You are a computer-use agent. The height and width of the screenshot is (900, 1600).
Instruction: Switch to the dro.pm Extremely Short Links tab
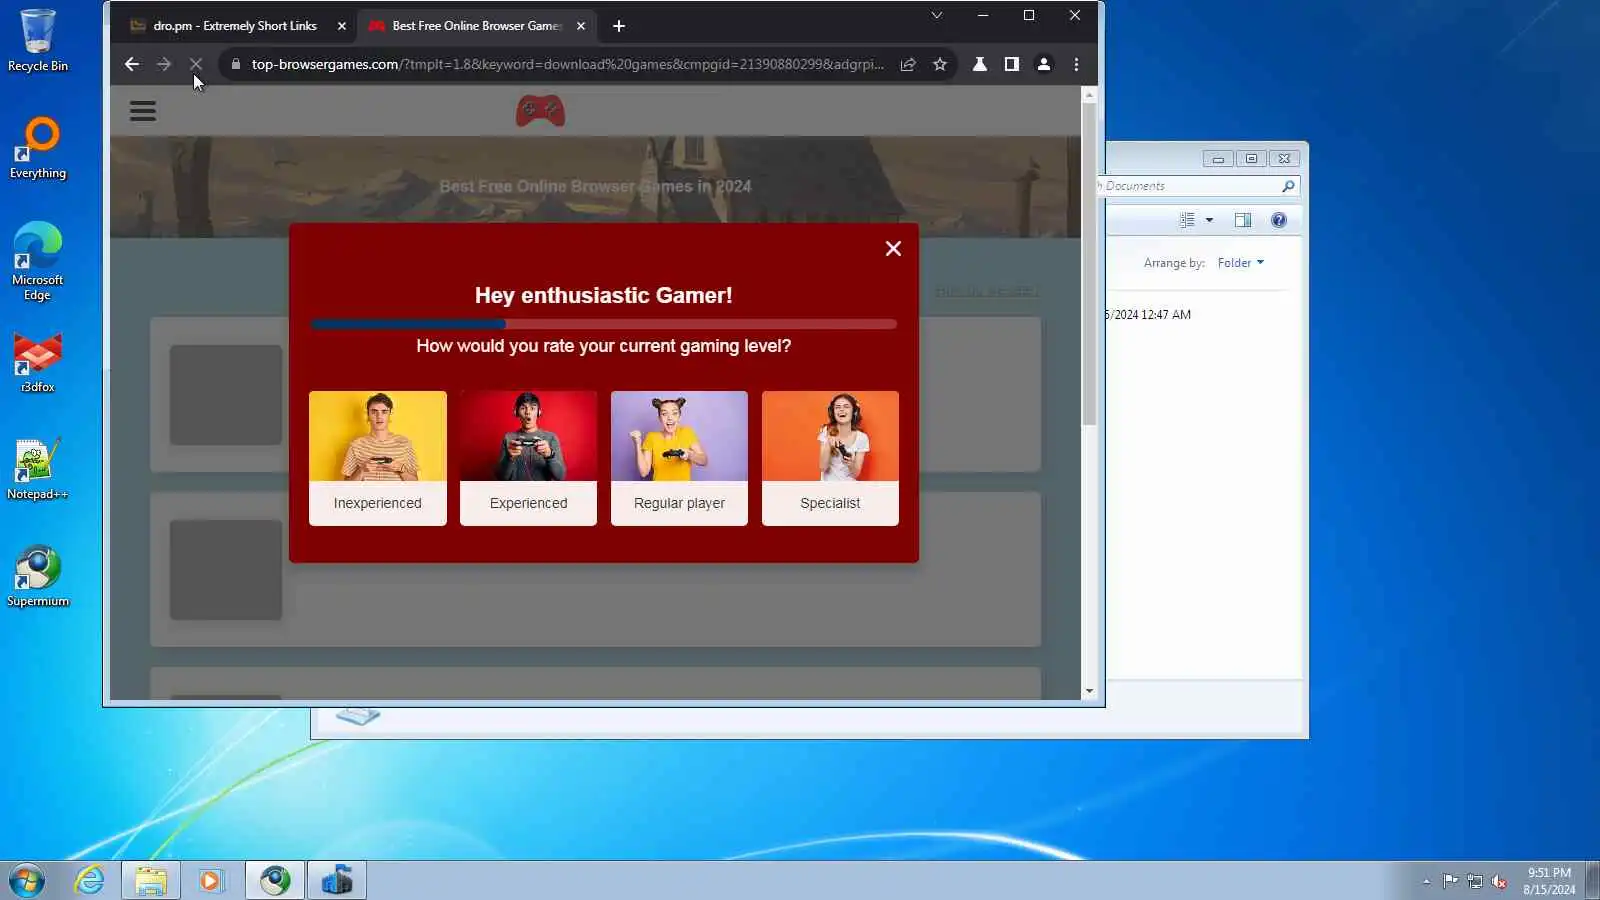pyautogui.click(x=235, y=26)
